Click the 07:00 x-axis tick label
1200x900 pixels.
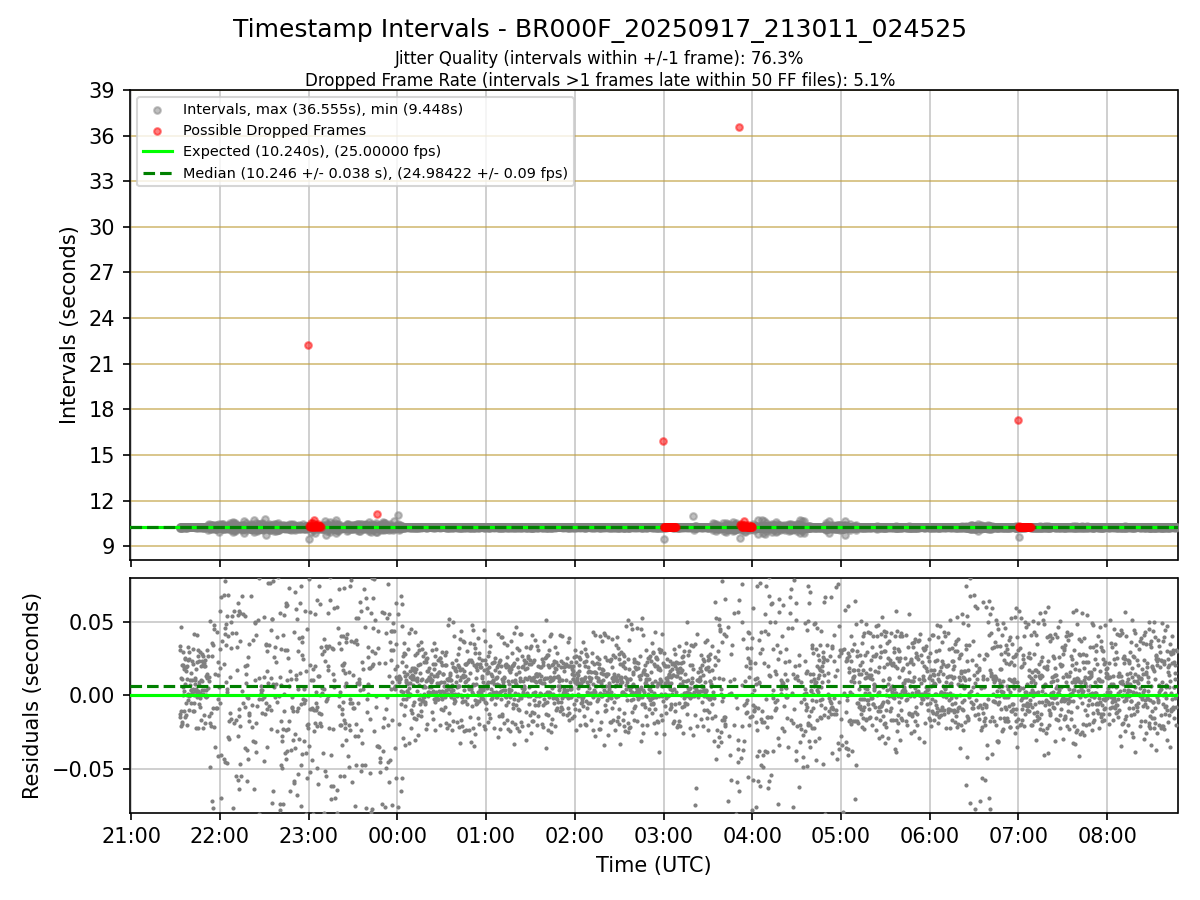click(1018, 835)
